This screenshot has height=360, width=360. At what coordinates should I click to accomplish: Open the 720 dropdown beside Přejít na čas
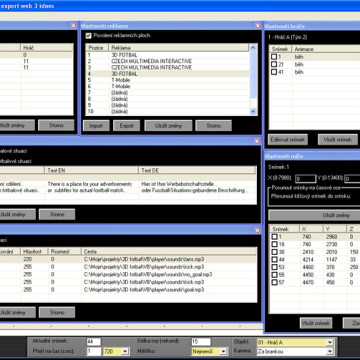pos(125,351)
